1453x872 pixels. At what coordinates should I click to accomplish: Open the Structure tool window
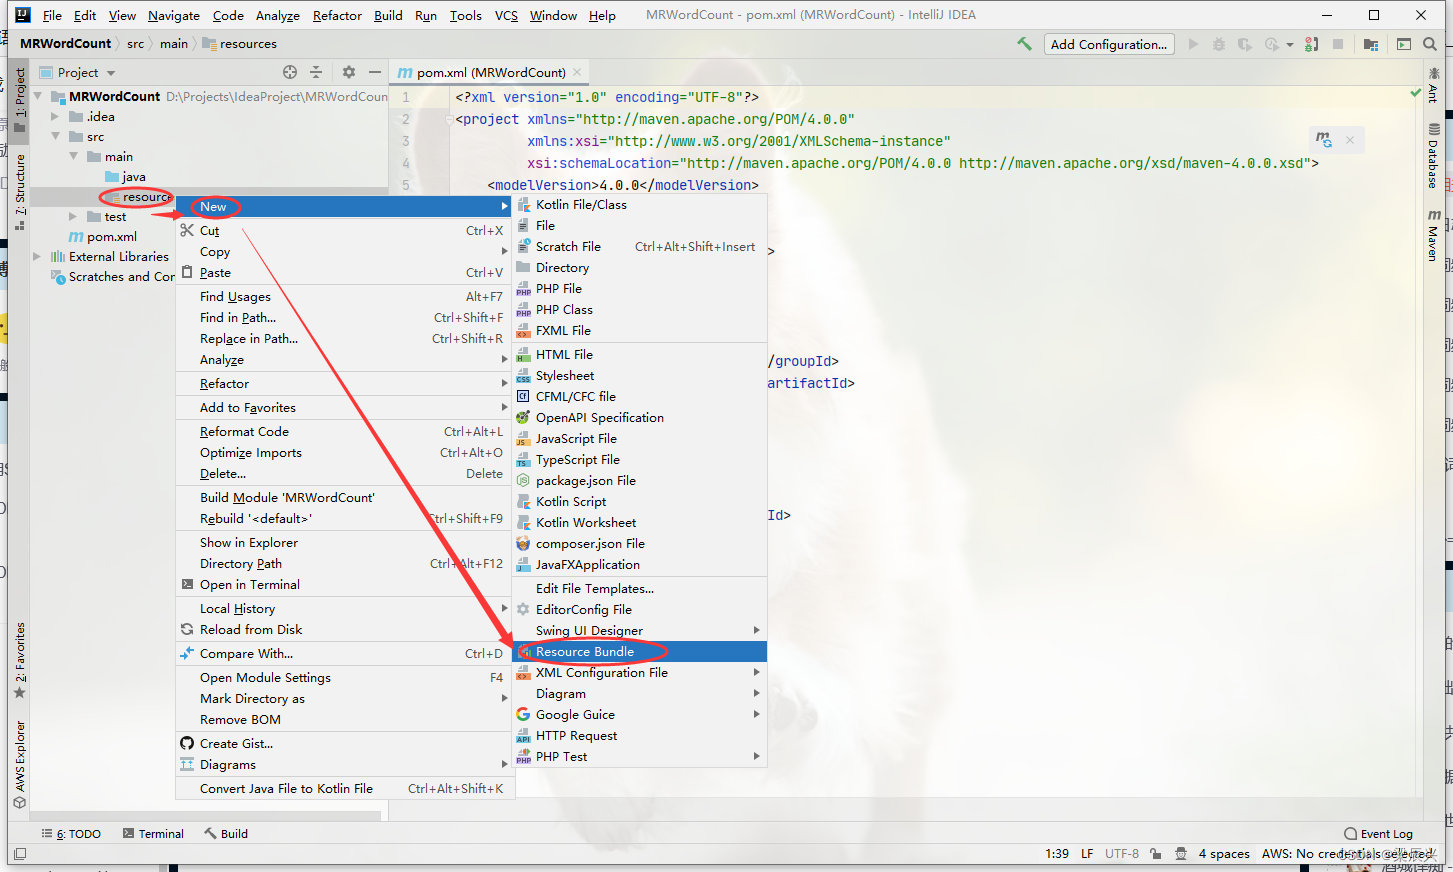19,192
